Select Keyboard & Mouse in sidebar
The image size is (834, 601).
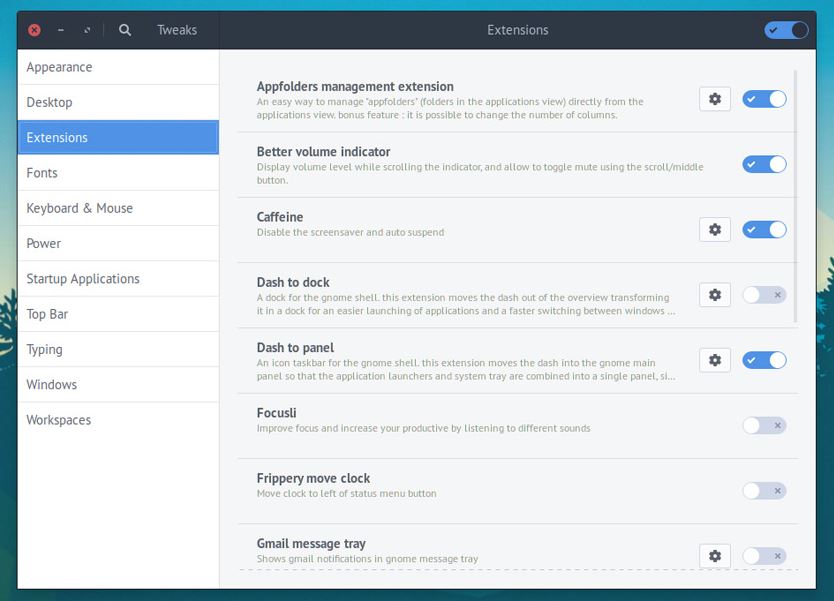coord(79,208)
